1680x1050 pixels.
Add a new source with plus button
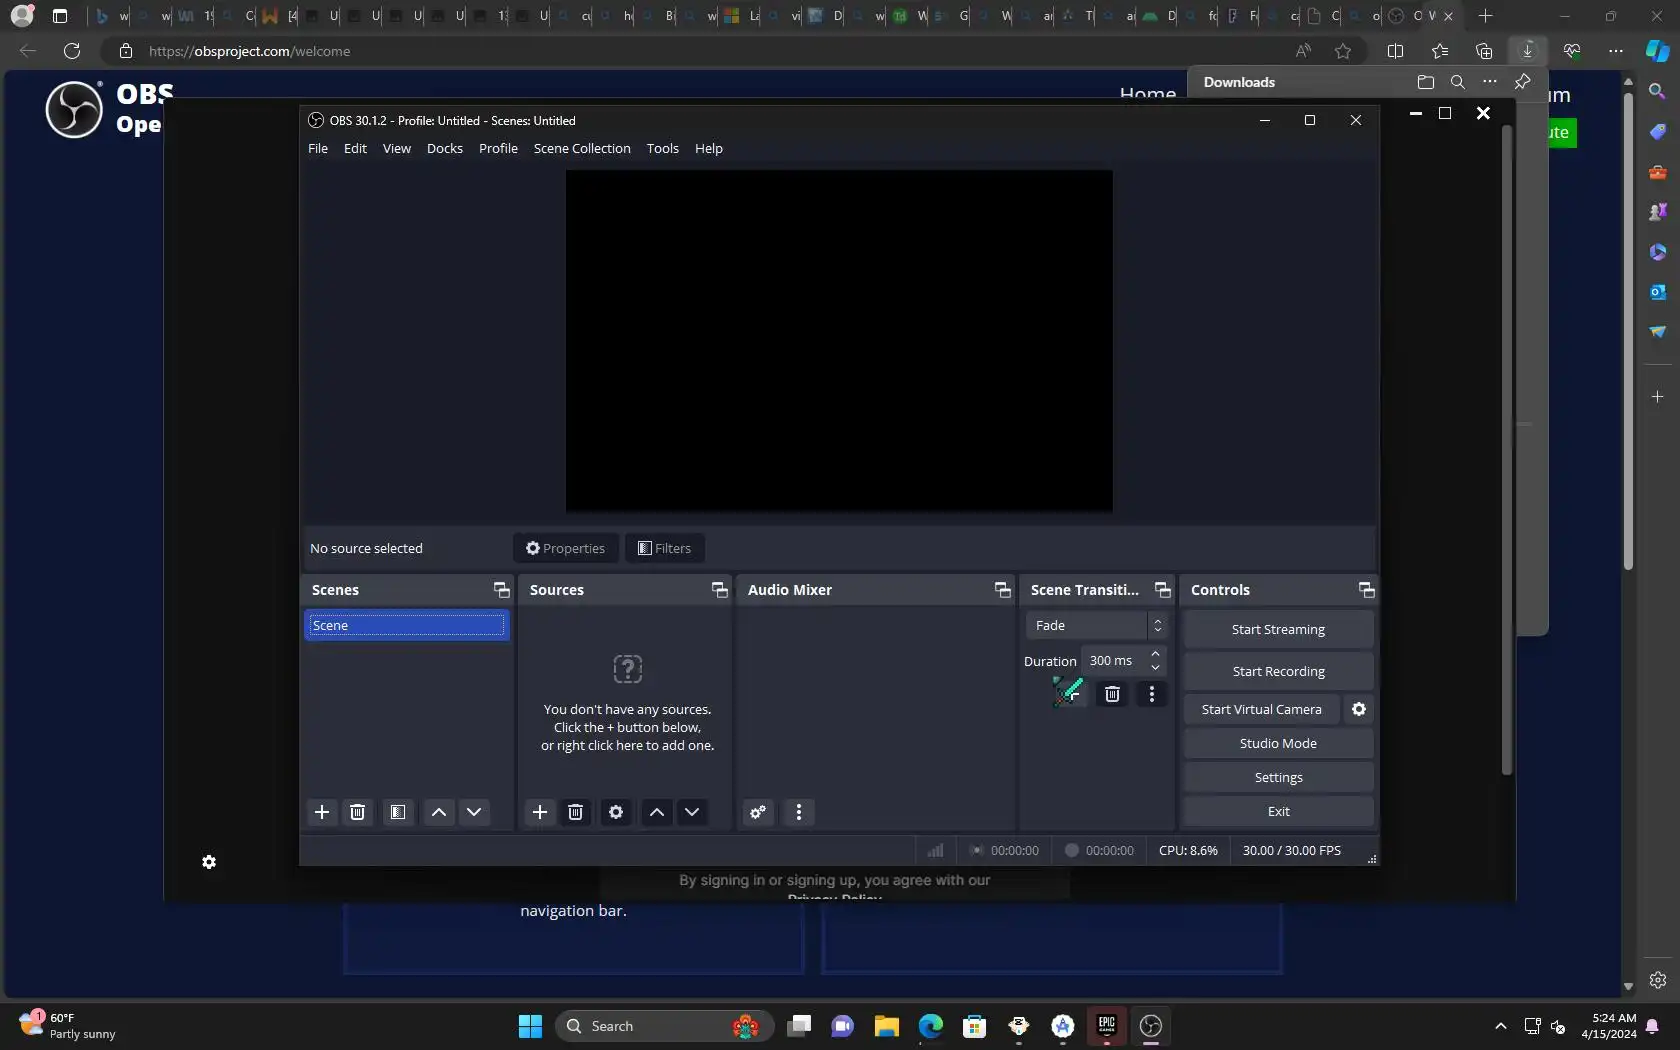coord(540,812)
